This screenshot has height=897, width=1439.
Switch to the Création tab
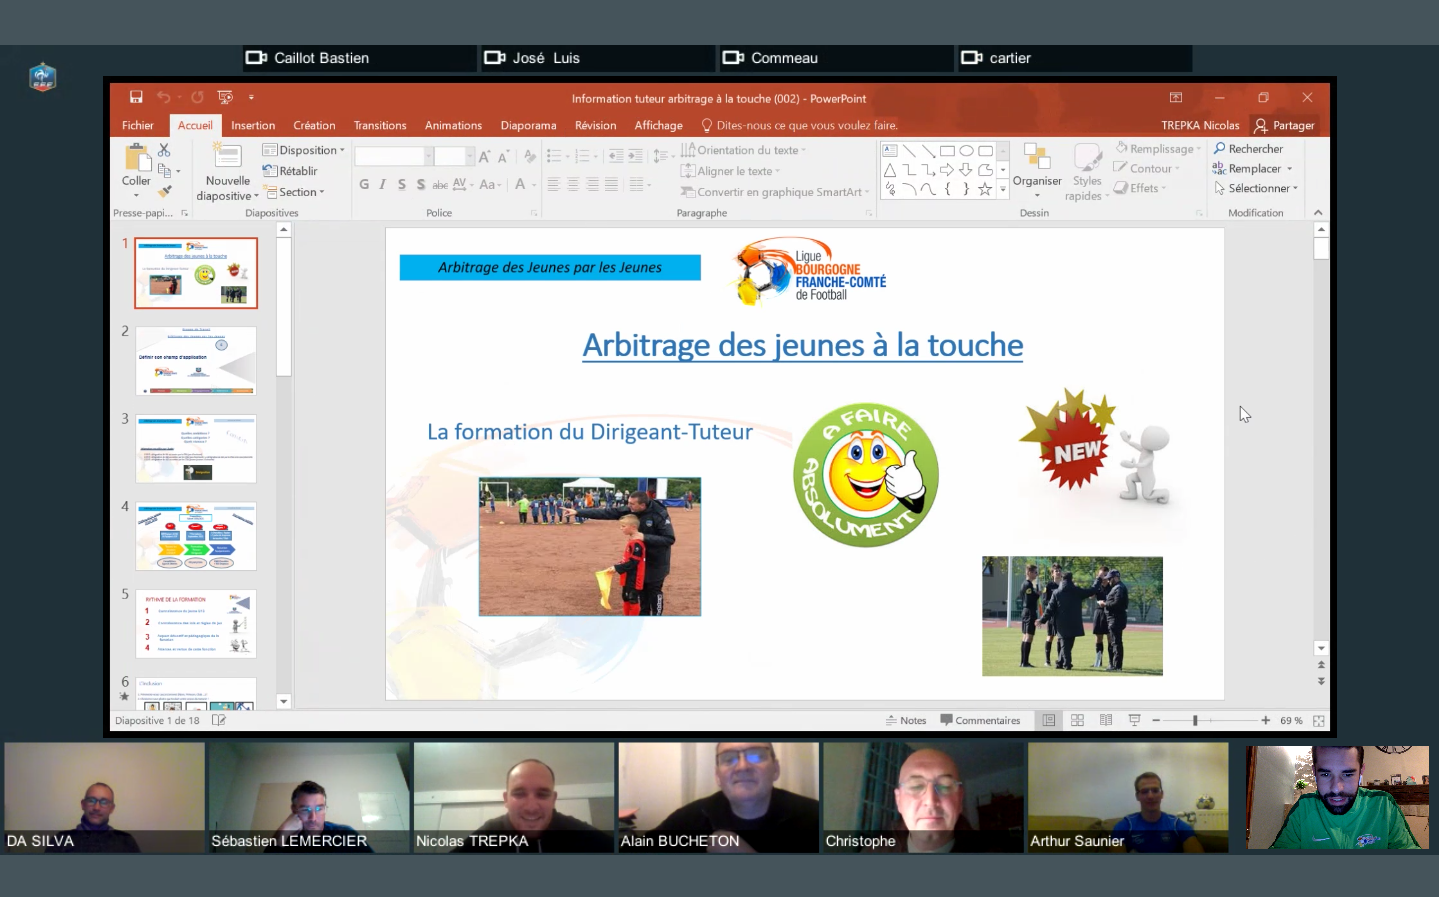tap(314, 125)
